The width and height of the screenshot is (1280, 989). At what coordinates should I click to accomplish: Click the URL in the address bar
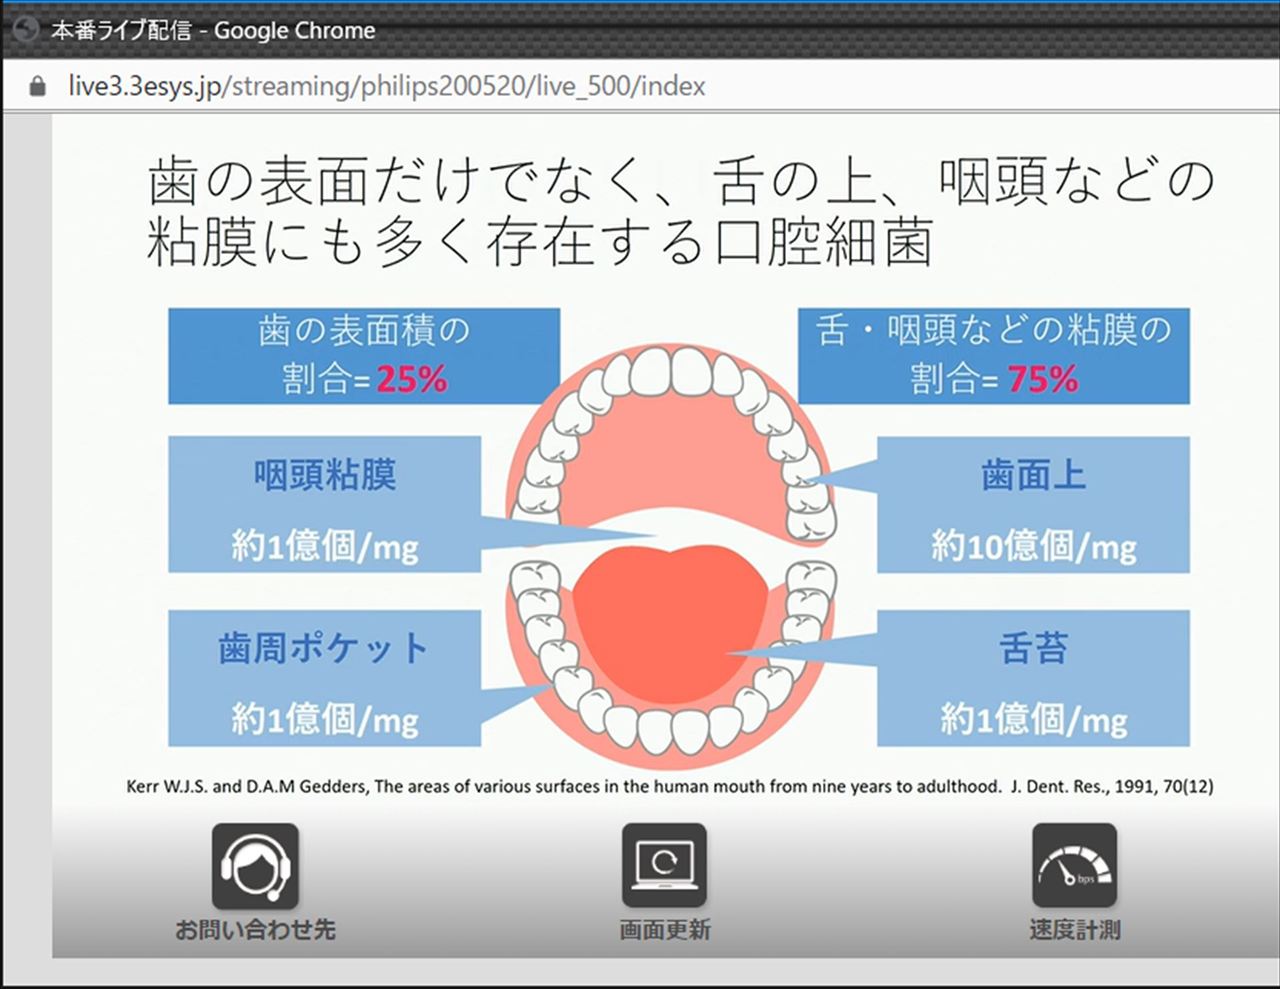(386, 87)
